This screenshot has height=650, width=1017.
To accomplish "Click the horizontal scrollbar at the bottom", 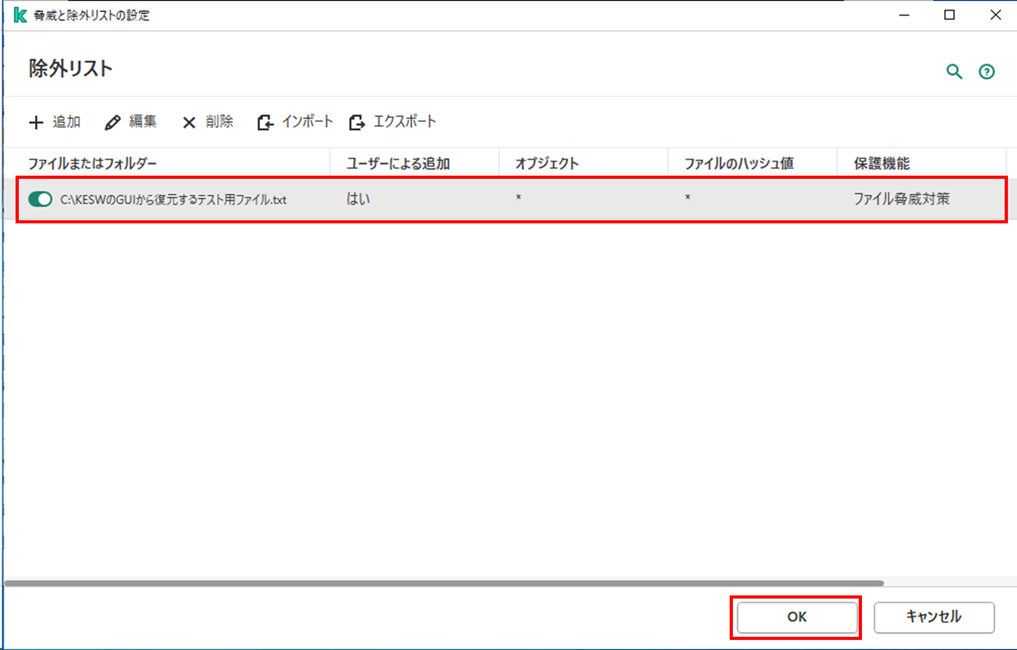I will click(x=450, y=581).
